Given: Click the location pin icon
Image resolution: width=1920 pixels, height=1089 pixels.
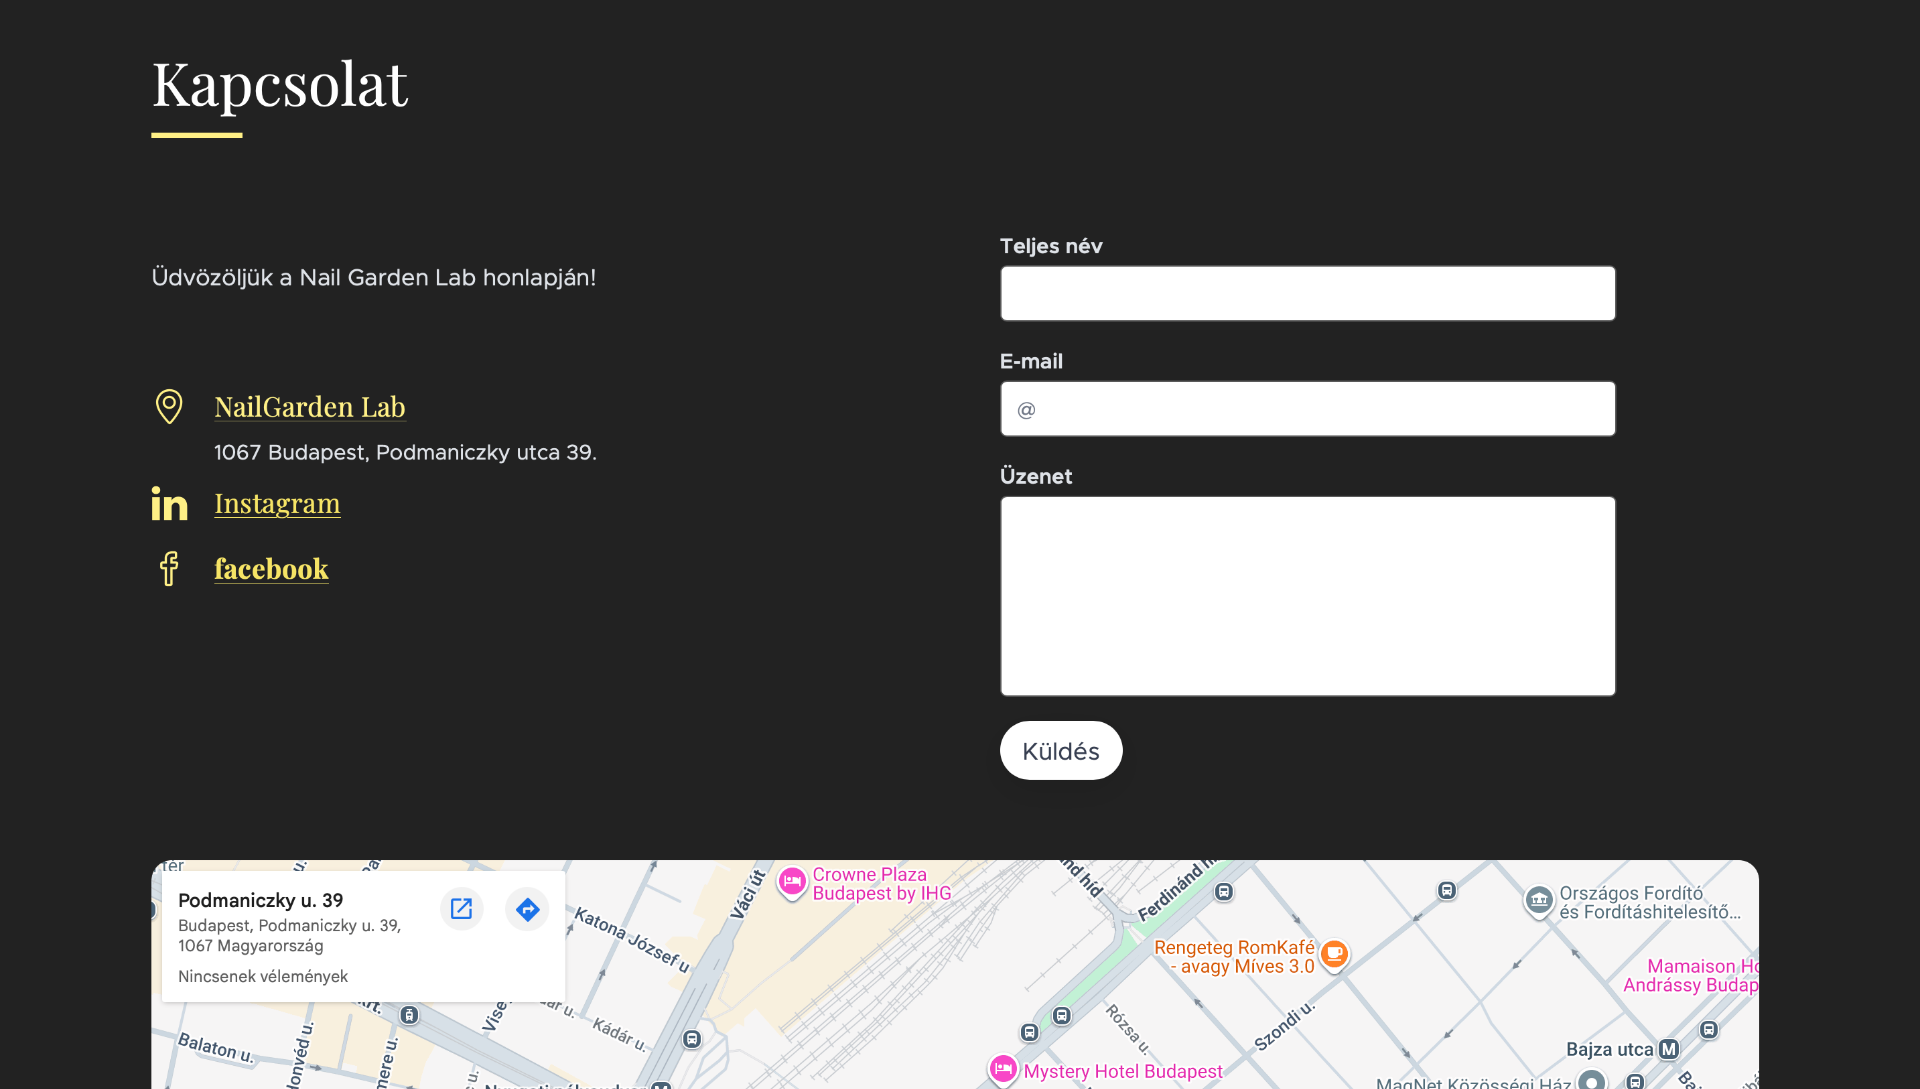Looking at the screenshot, I should click(x=169, y=406).
